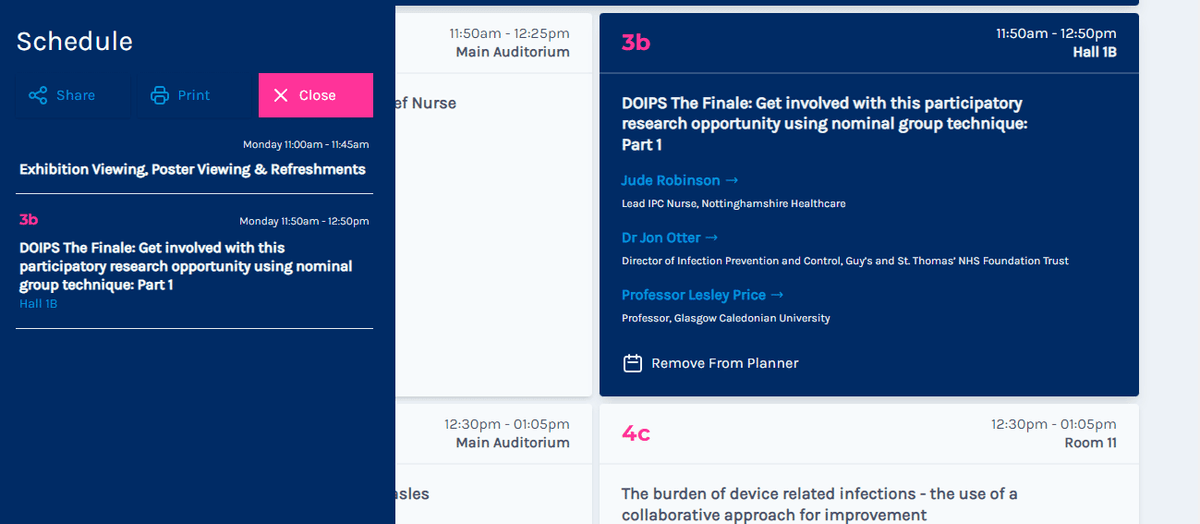
Task: Click the arrow after Dr Jon Otter
Action: (x=711, y=238)
